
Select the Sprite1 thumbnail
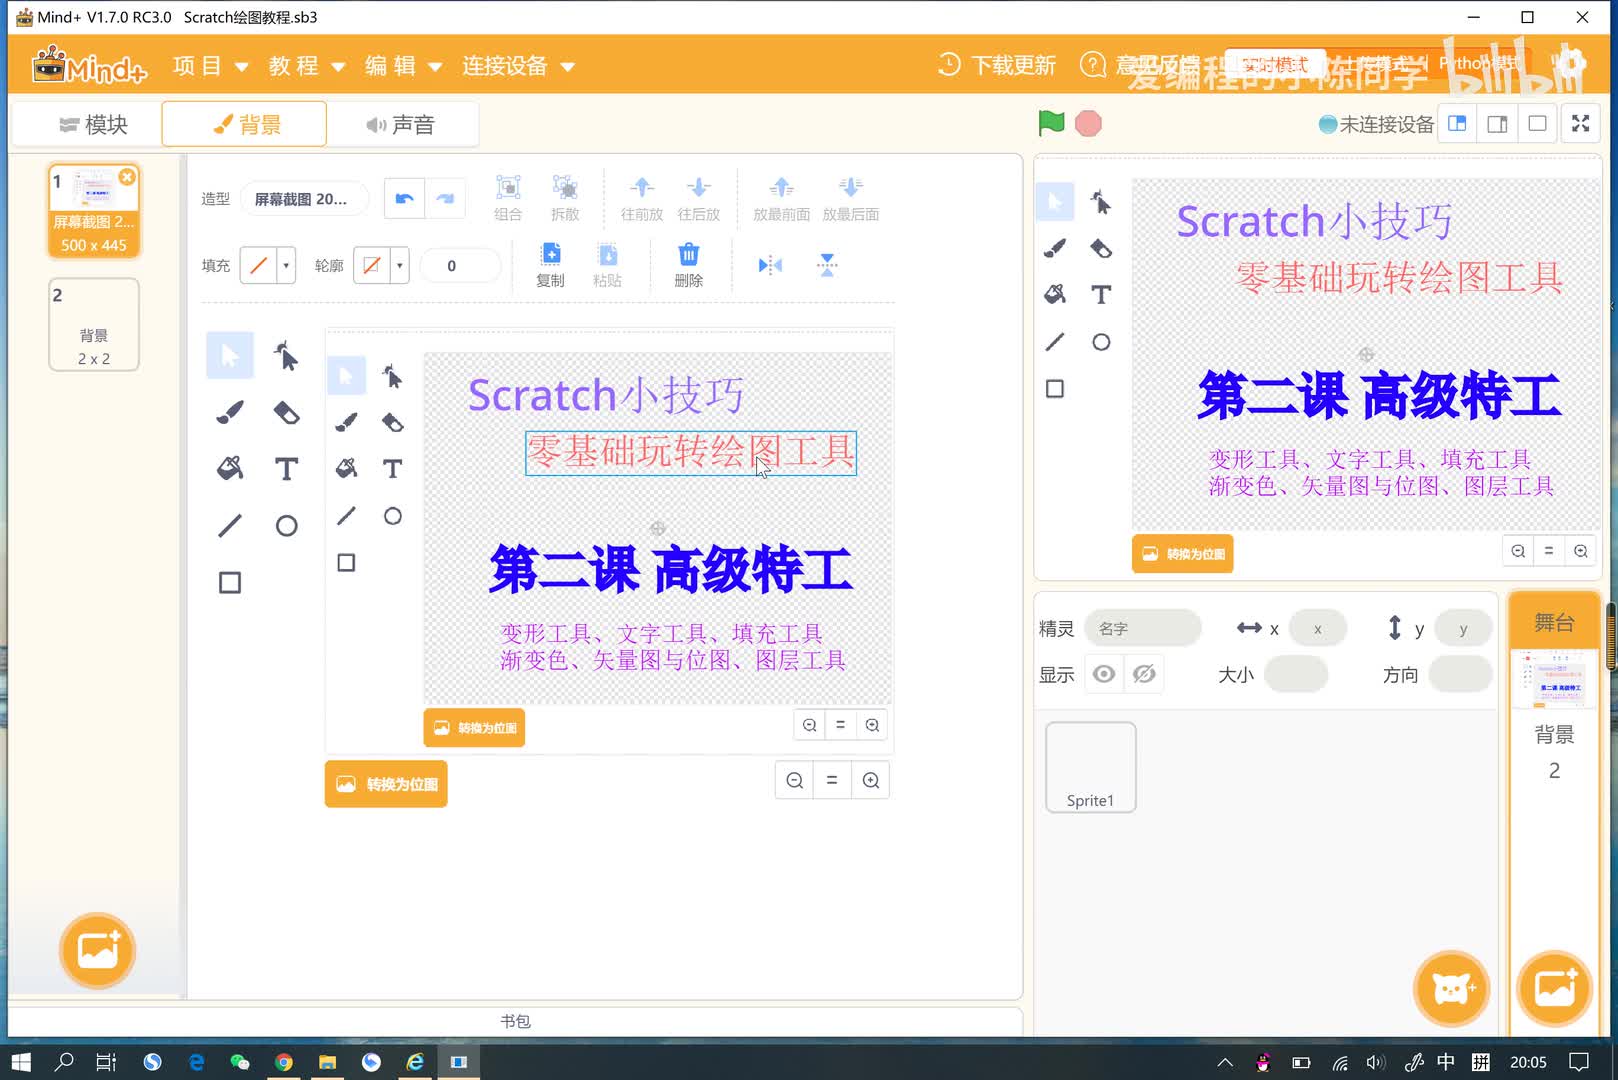point(1090,767)
